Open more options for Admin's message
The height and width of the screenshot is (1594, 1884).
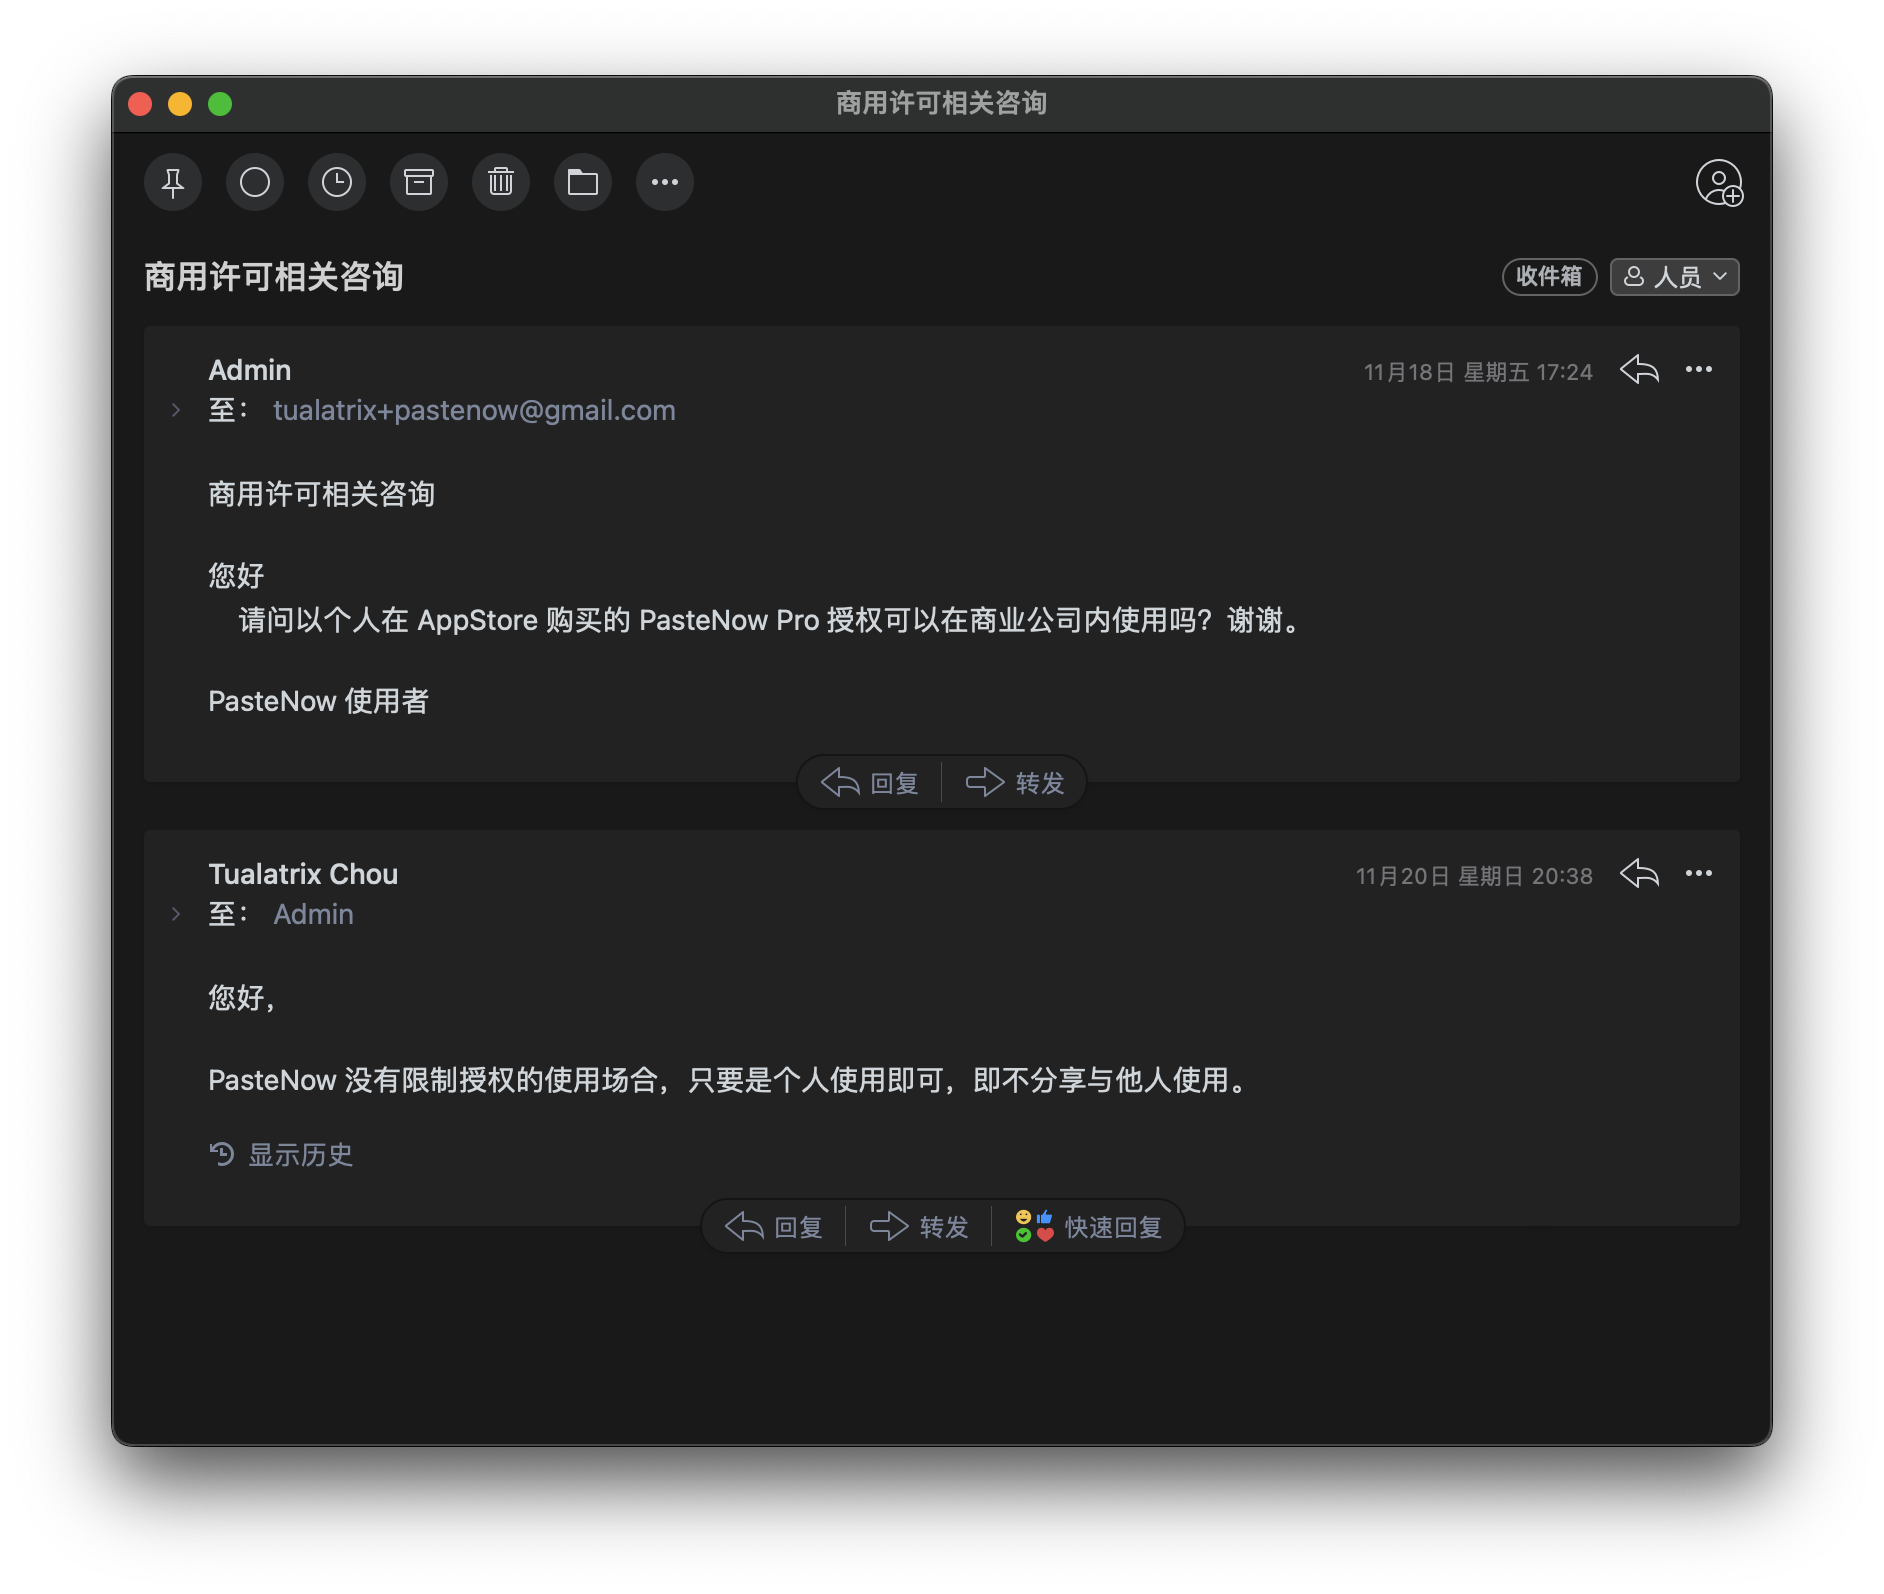click(1699, 370)
